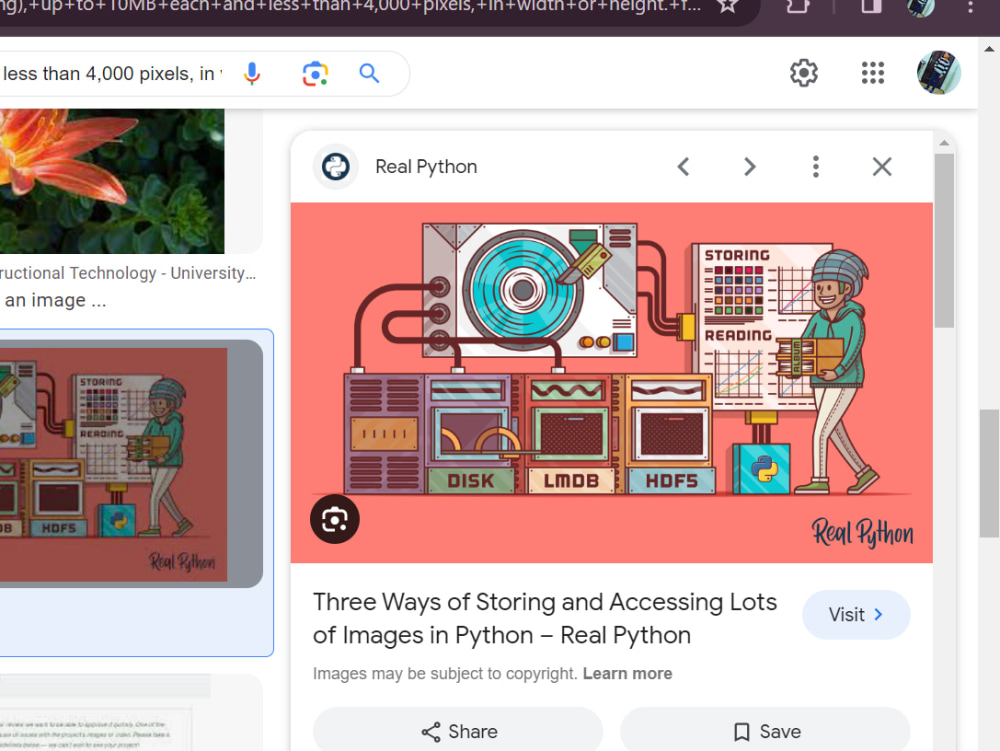Click the Chrome address bar URL
The width and height of the screenshot is (1000, 751).
[x=351, y=6]
